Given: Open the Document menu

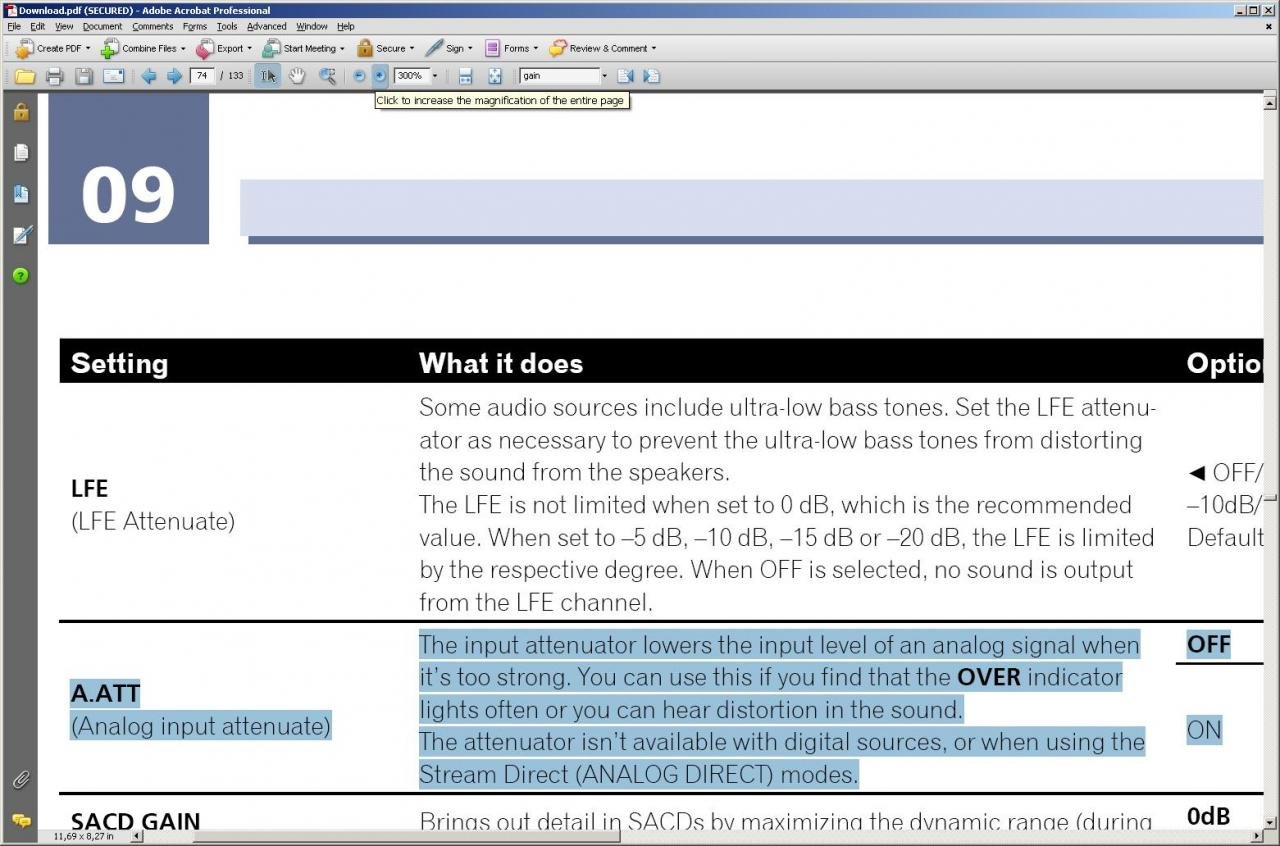Looking at the screenshot, I should (102, 26).
